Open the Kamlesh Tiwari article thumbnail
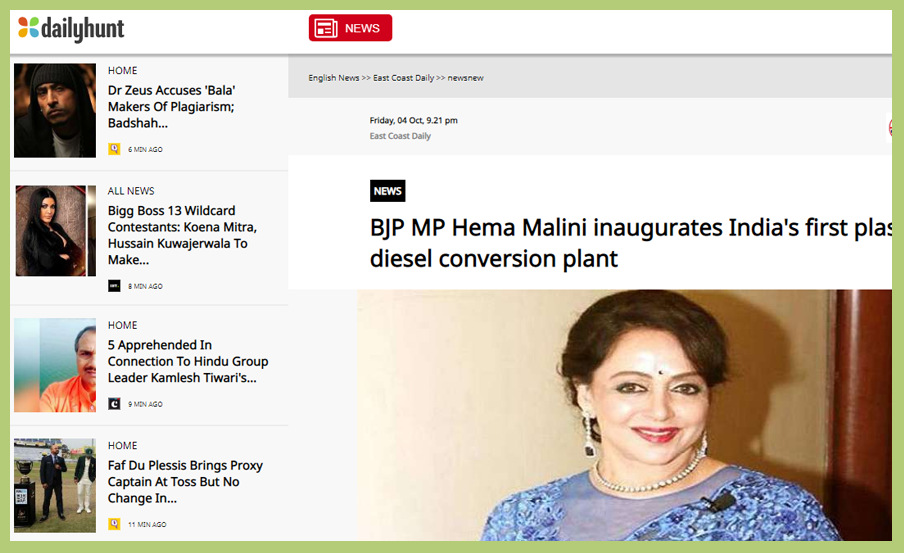This screenshot has width=904, height=553. click(x=55, y=365)
